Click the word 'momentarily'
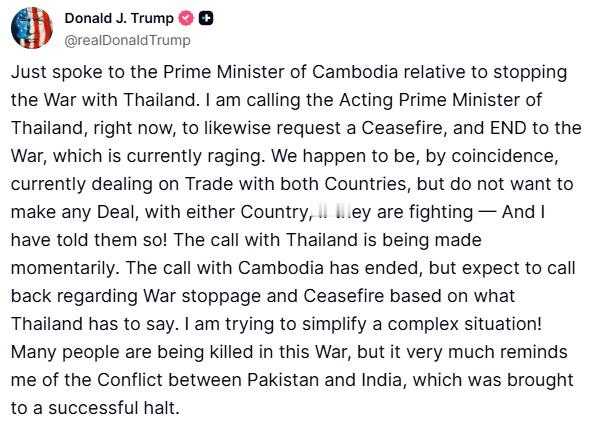The width and height of the screenshot is (596, 421). point(62,269)
